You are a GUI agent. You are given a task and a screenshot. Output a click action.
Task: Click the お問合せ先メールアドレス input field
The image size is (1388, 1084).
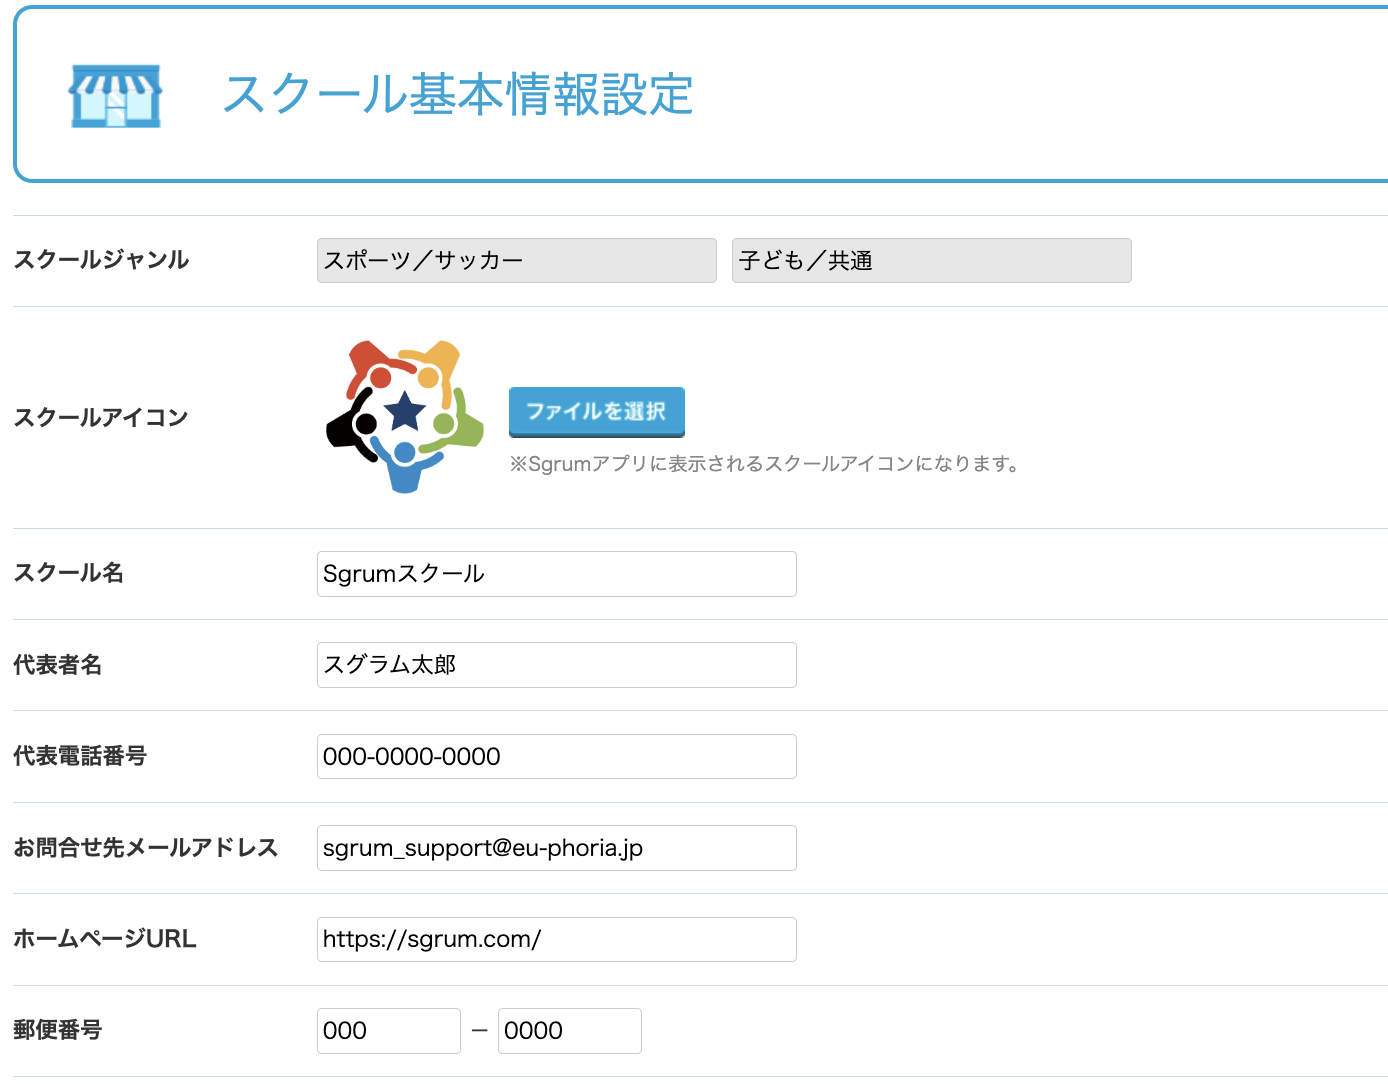[557, 848]
